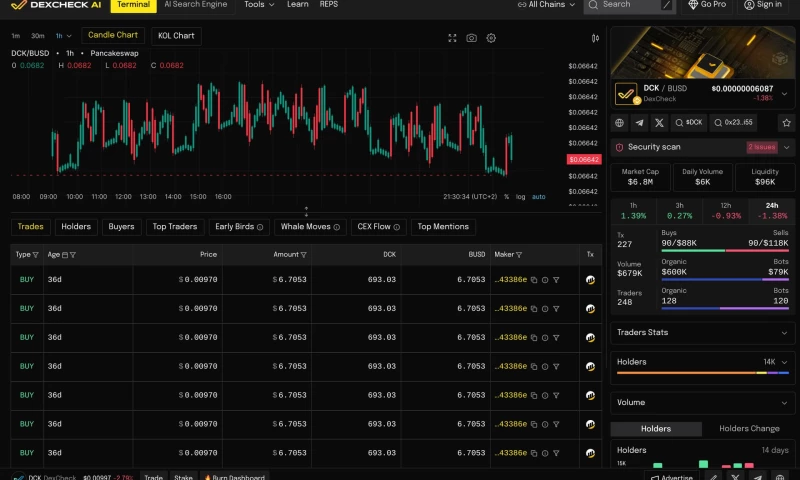Click the Holders distribution color bar

tap(703, 373)
